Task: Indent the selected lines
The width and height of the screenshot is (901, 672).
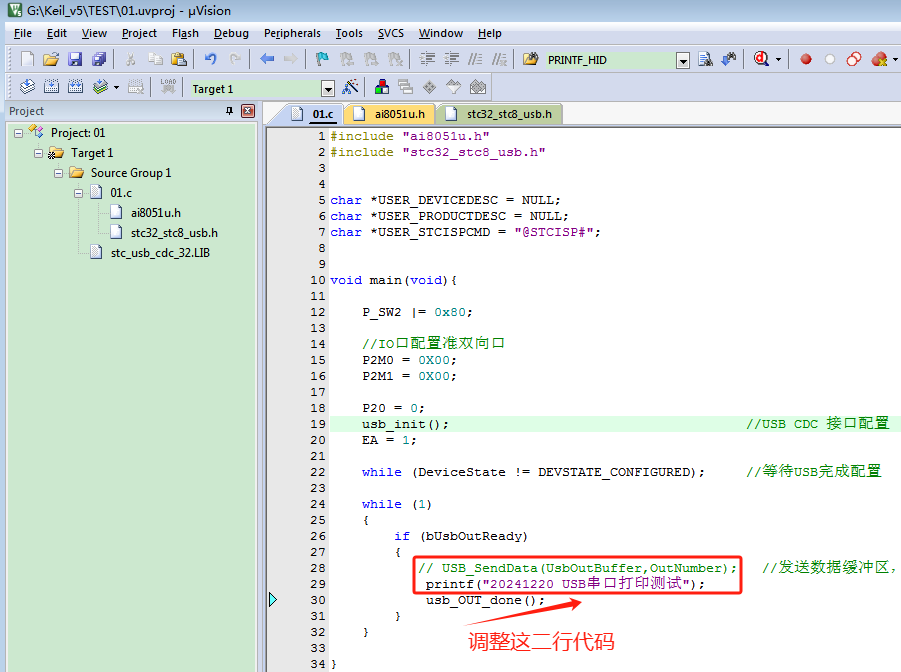Action: click(x=427, y=59)
